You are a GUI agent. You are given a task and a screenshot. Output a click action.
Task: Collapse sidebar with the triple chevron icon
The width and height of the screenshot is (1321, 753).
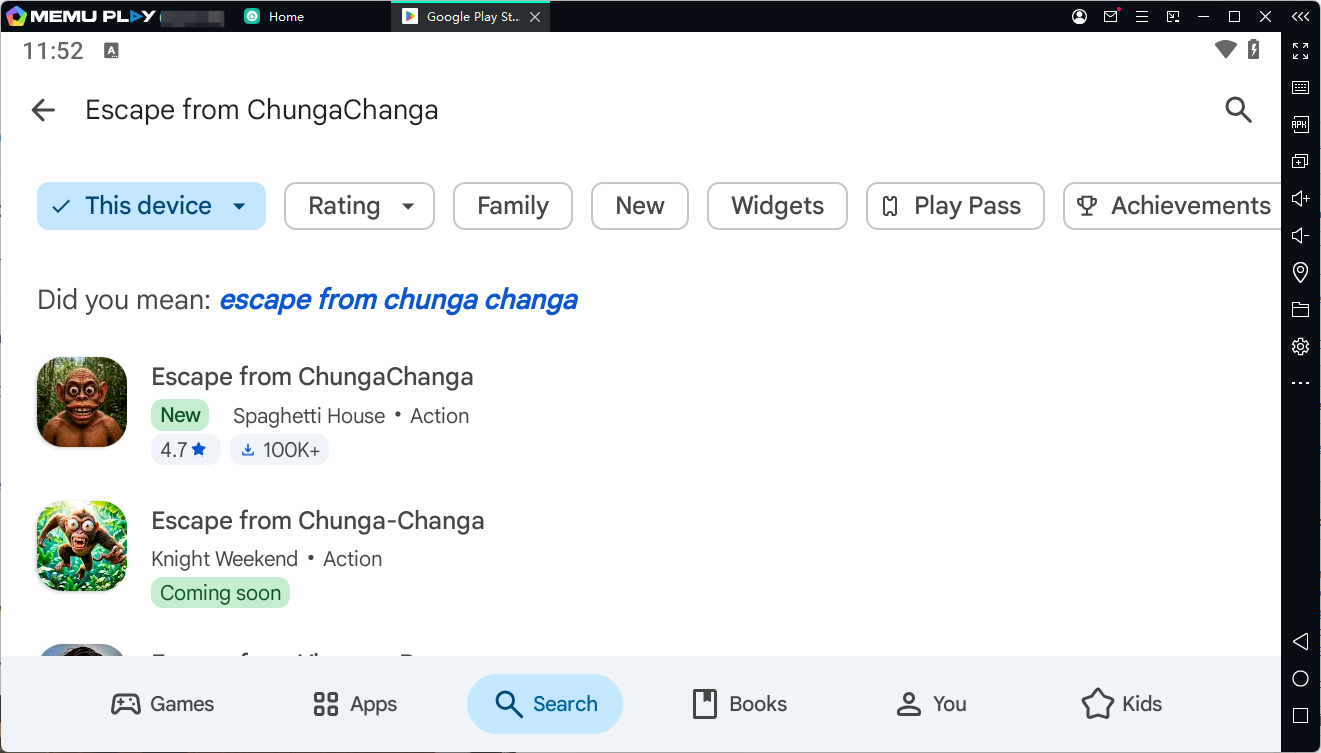pos(1300,16)
